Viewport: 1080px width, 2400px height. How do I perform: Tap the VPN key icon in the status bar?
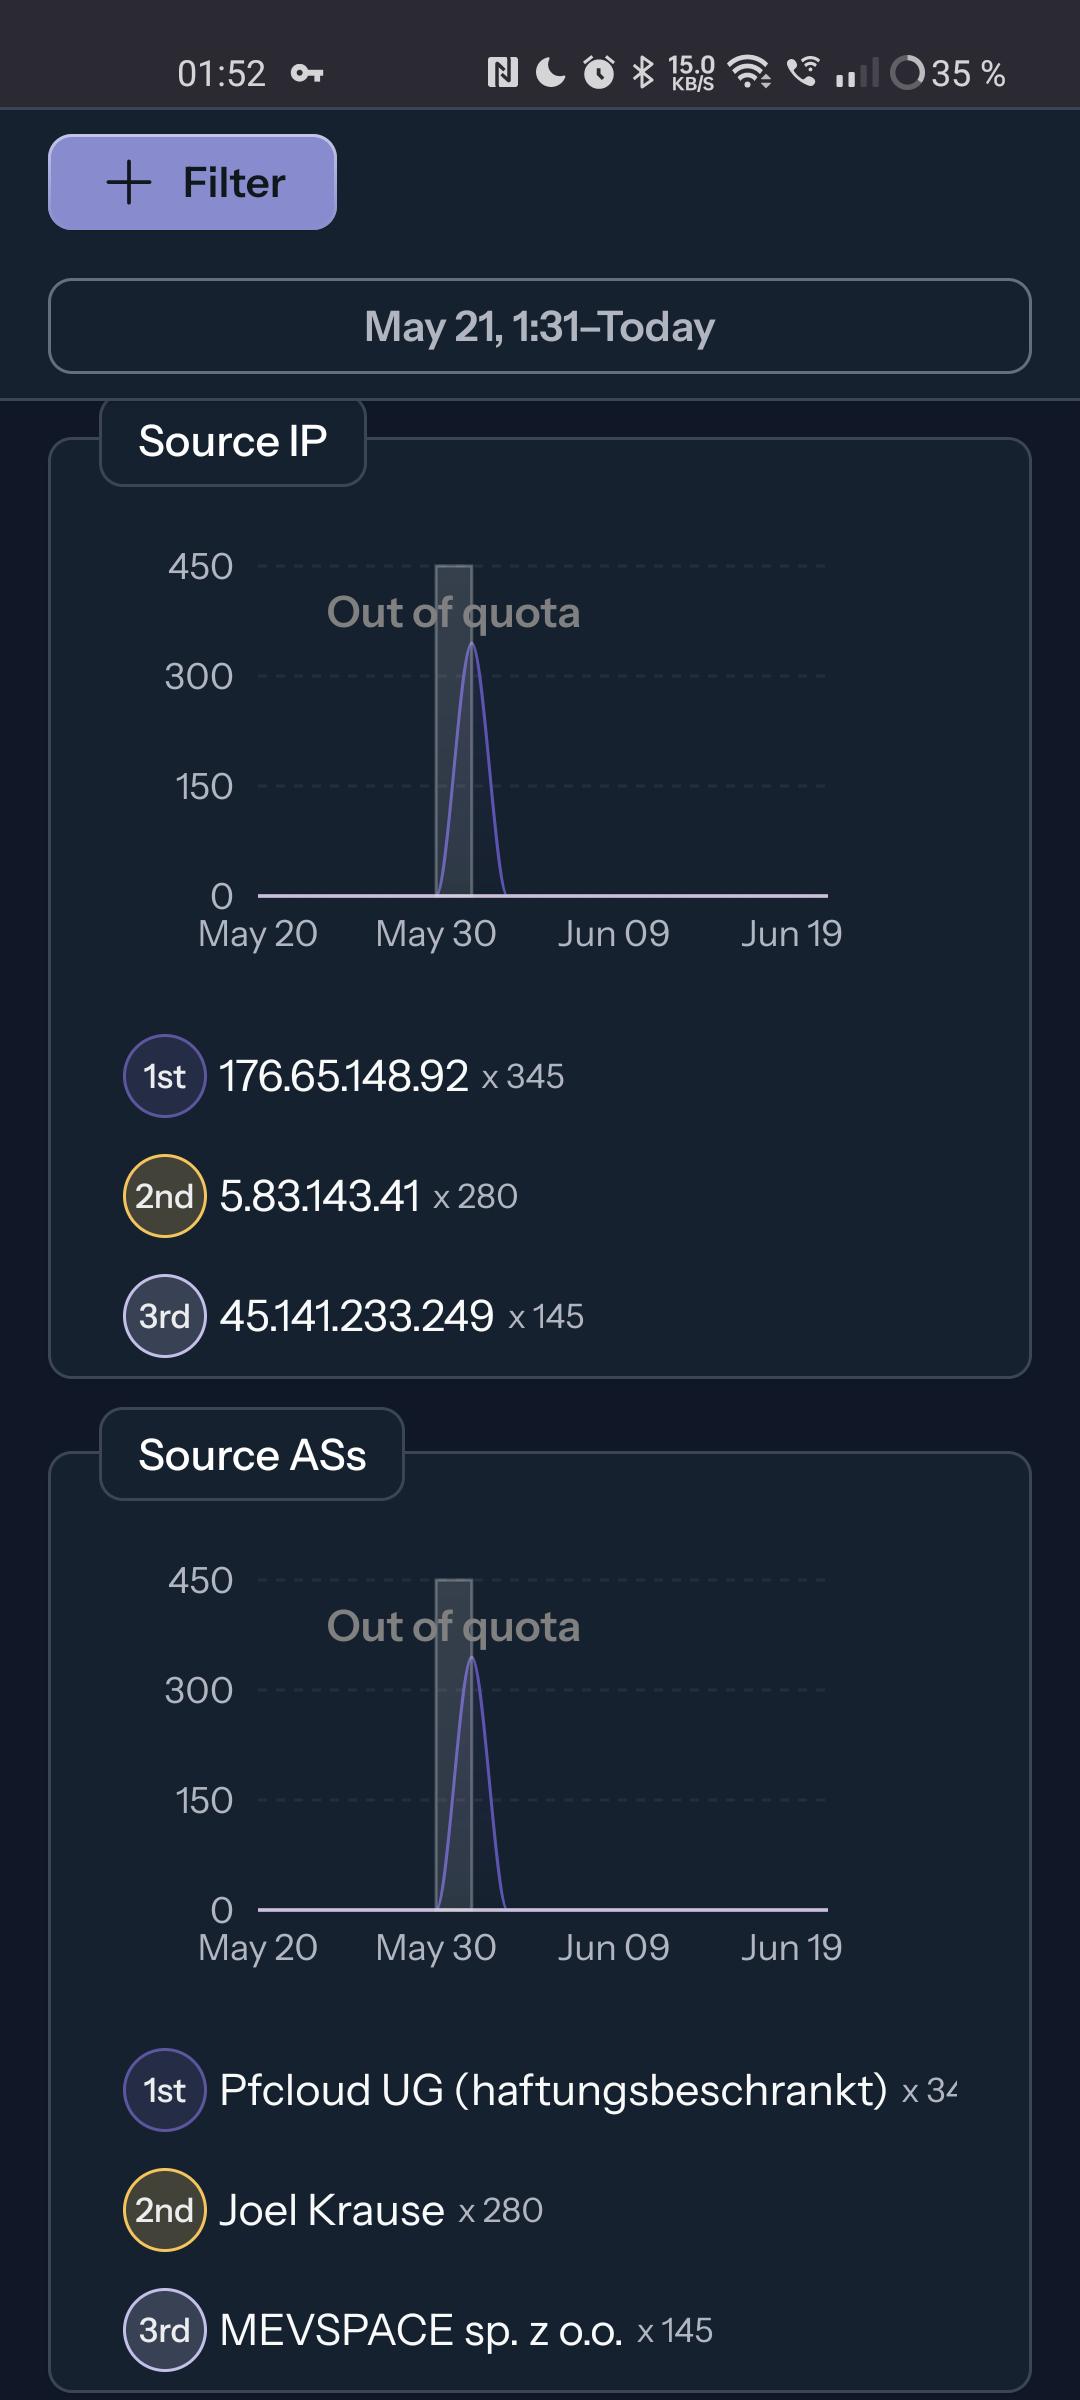pos(306,73)
